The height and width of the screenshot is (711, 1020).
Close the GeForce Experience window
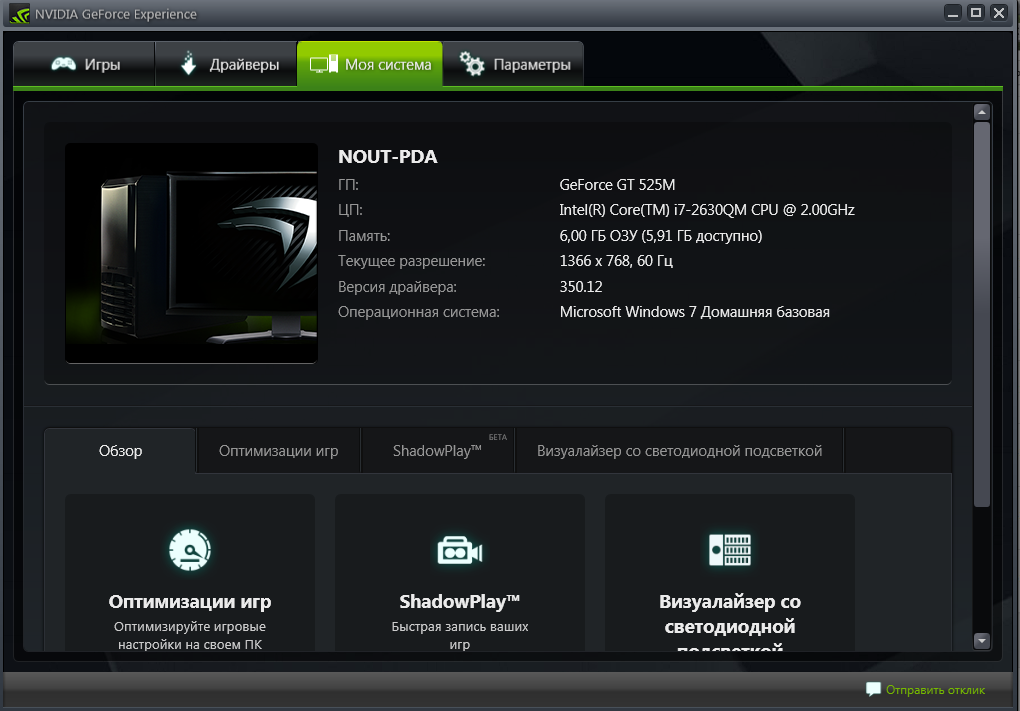coord(999,13)
